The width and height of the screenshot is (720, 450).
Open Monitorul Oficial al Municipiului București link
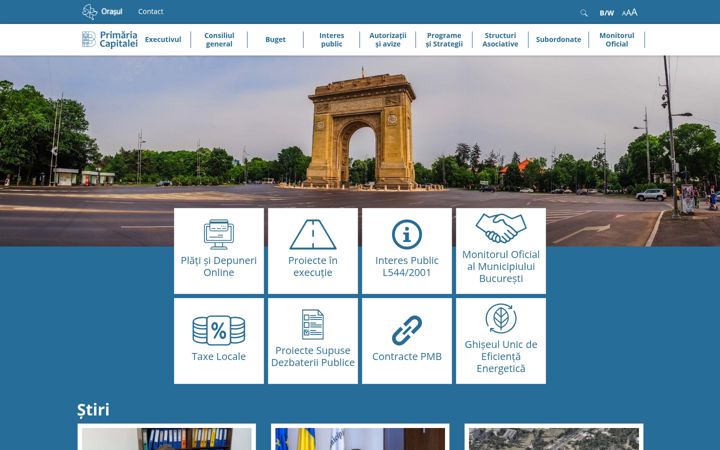point(501,266)
